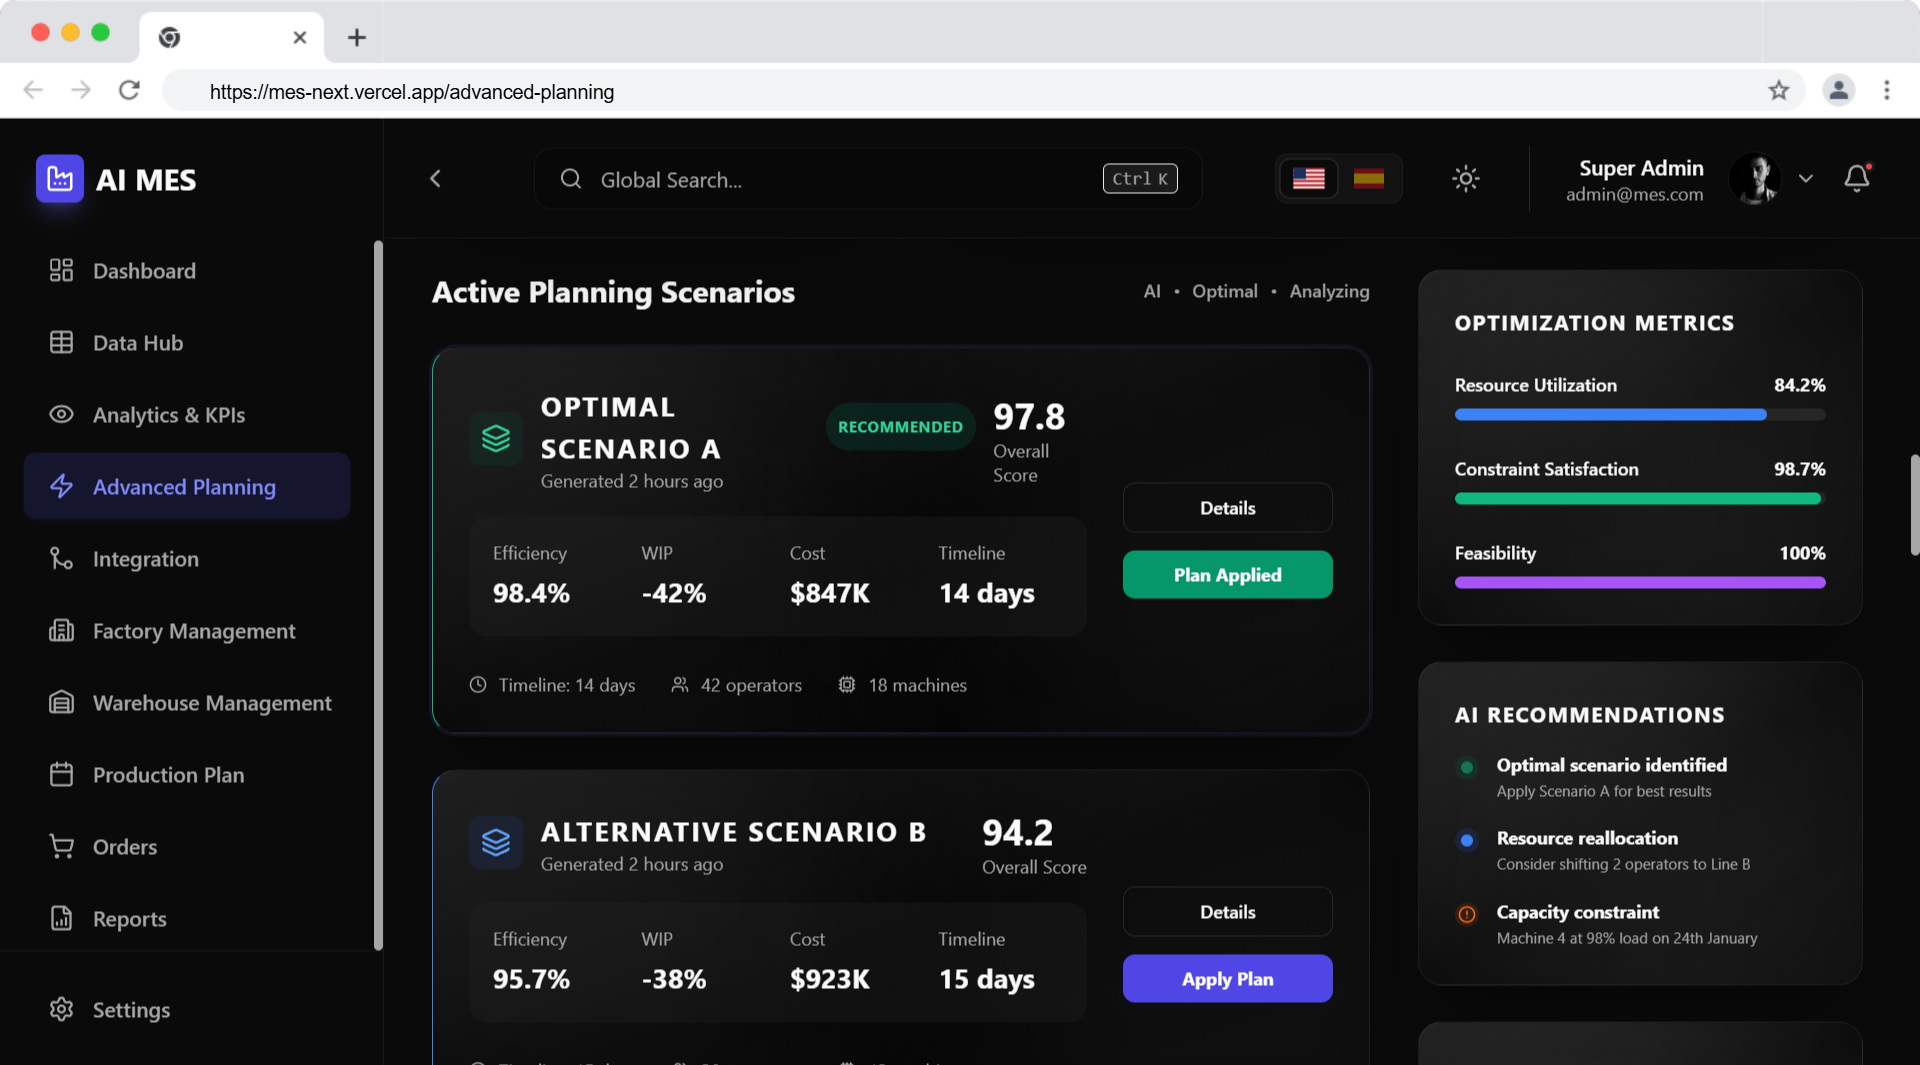Click the Analytics eye icon
The height and width of the screenshot is (1065, 1920).
(61, 414)
